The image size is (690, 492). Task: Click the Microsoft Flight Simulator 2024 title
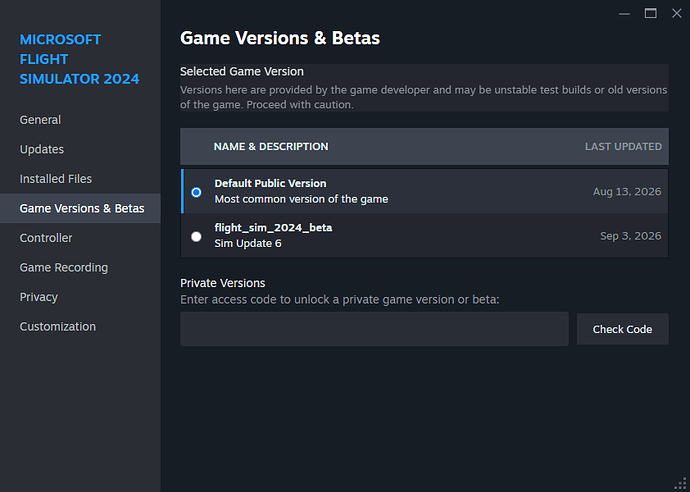point(80,59)
